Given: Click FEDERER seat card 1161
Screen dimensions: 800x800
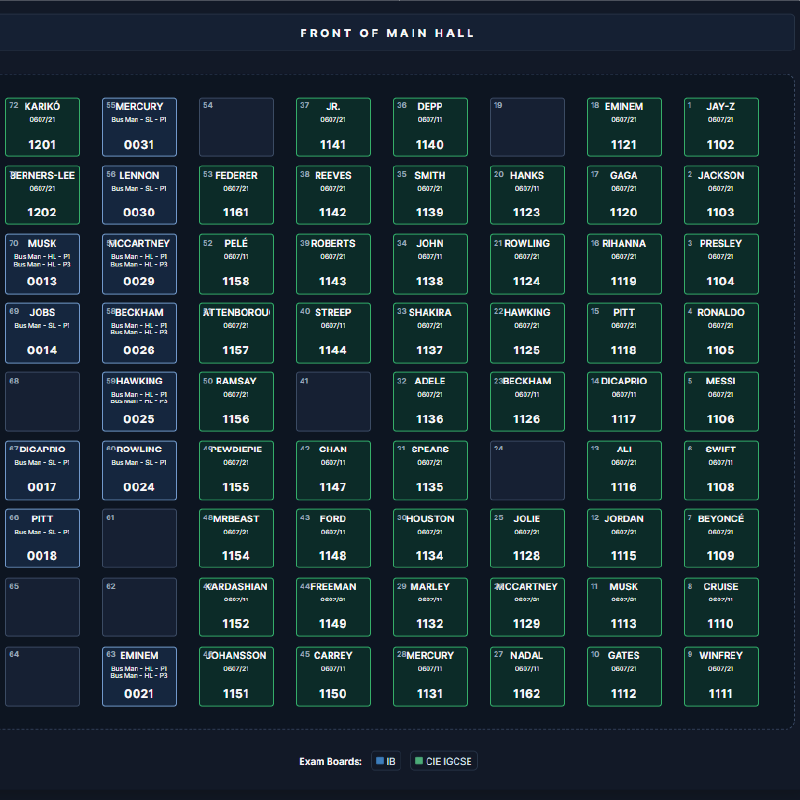Looking at the screenshot, I should coord(236,195).
